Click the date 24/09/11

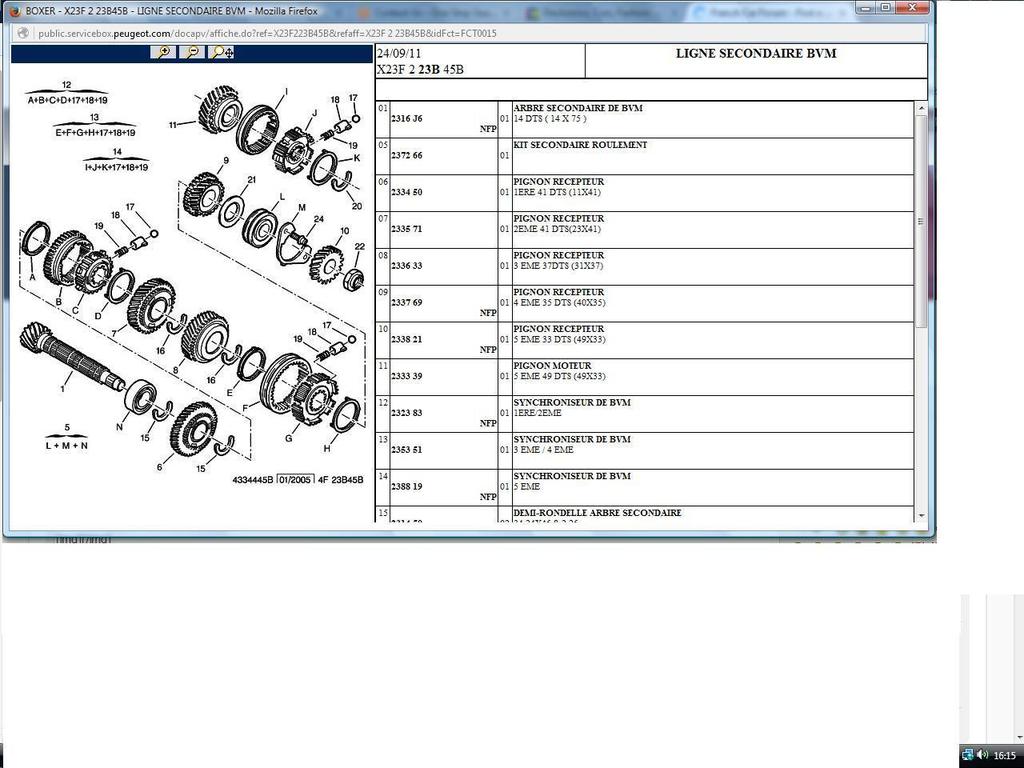(x=399, y=54)
